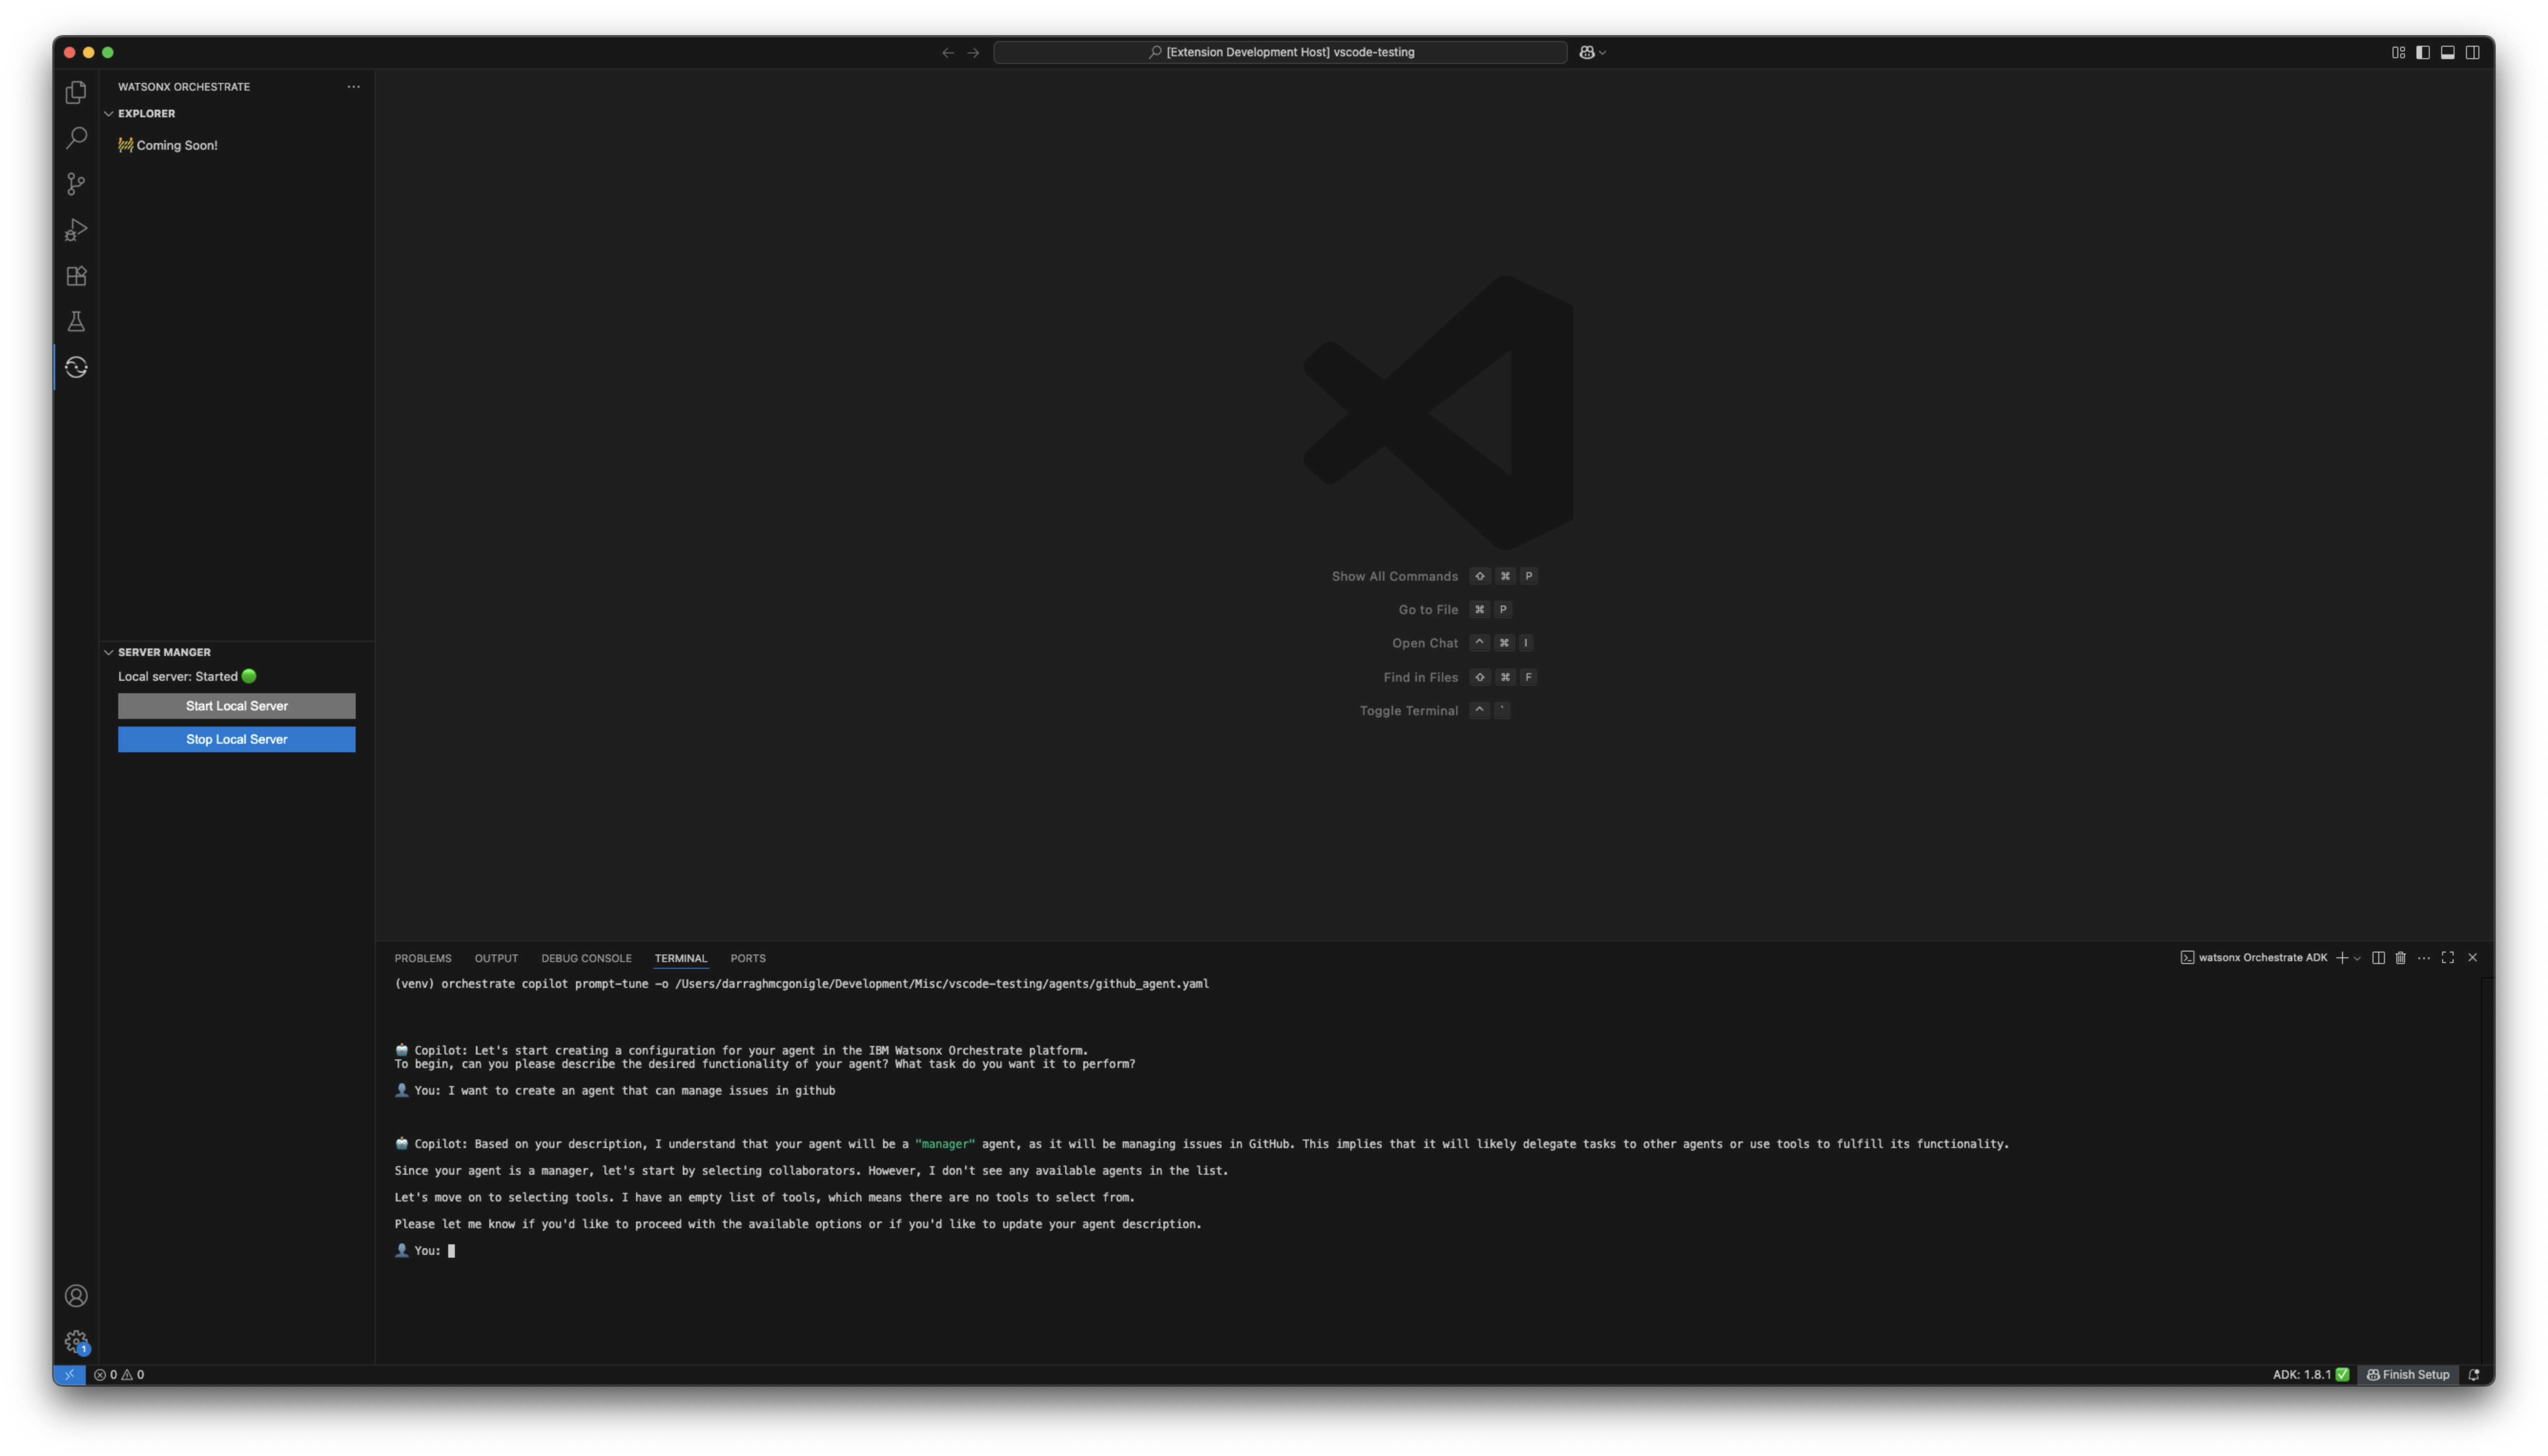Click the command center search field
The image size is (2548, 1456).
pos(1280,52)
